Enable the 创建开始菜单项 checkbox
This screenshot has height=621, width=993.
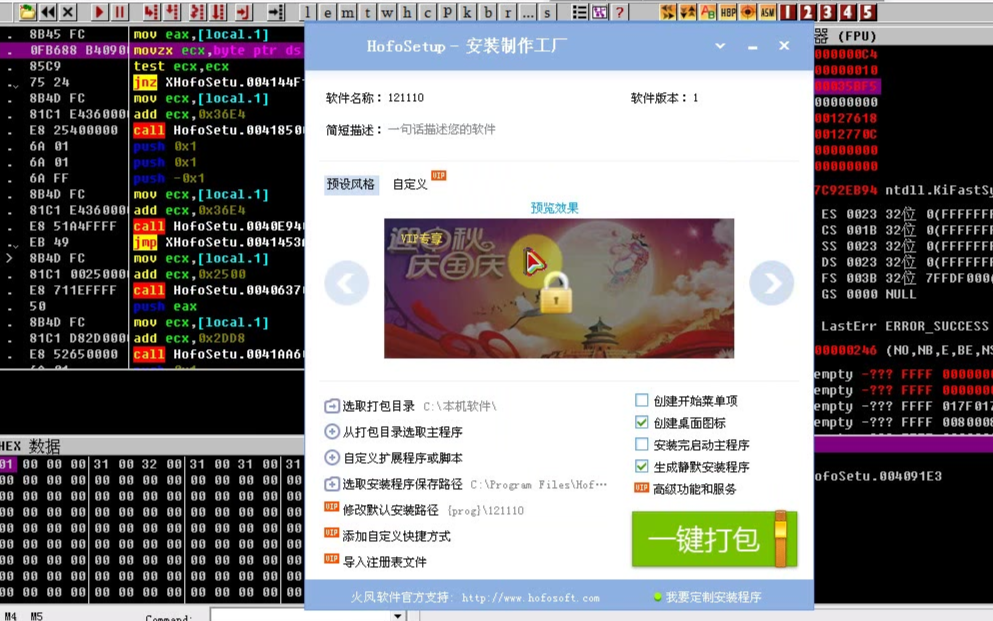point(642,400)
